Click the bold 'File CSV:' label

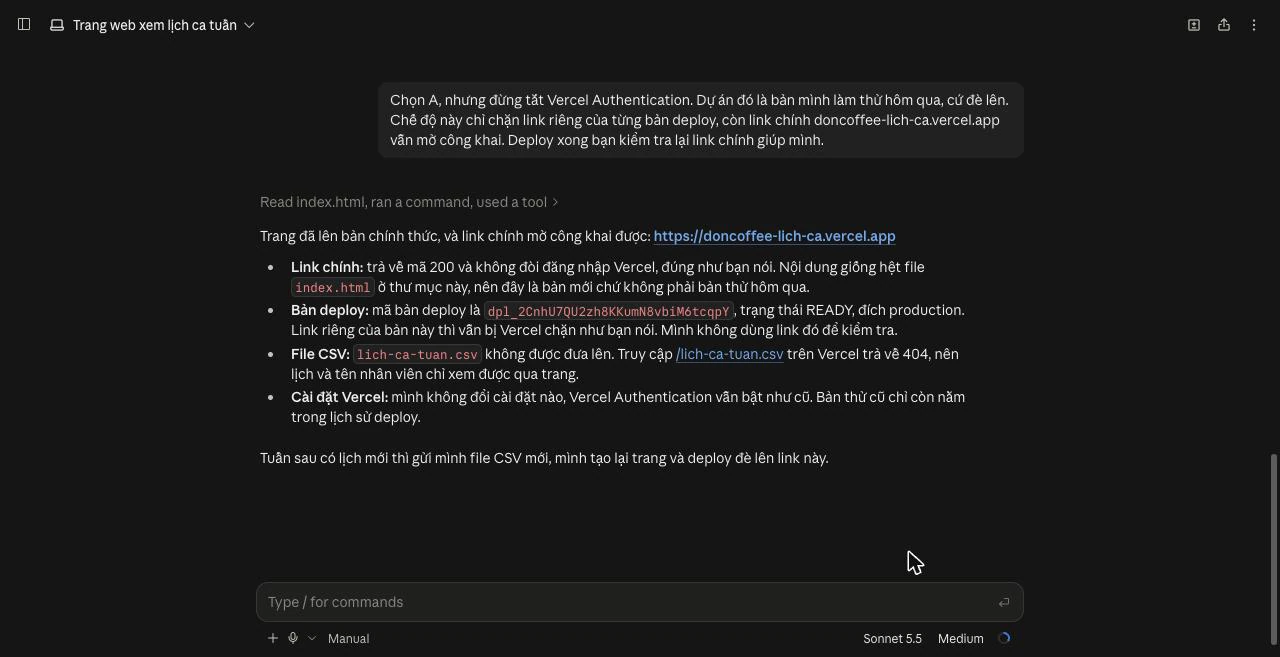pos(320,354)
